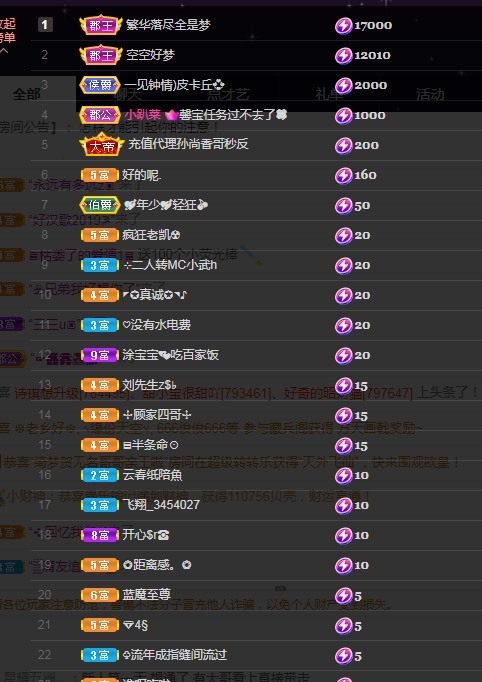Click the 4富 badge beside 真诚
The width and height of the screenshot is (482, 682).
tap(100, 295)
